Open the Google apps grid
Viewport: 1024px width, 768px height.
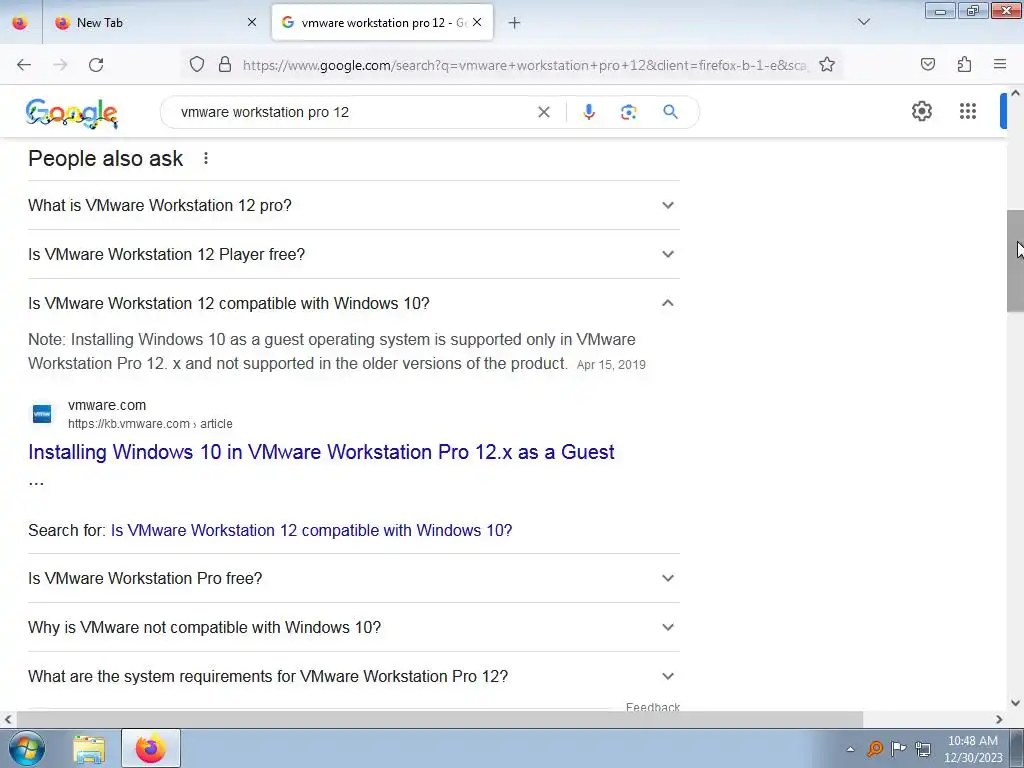(x=968, y=111)
